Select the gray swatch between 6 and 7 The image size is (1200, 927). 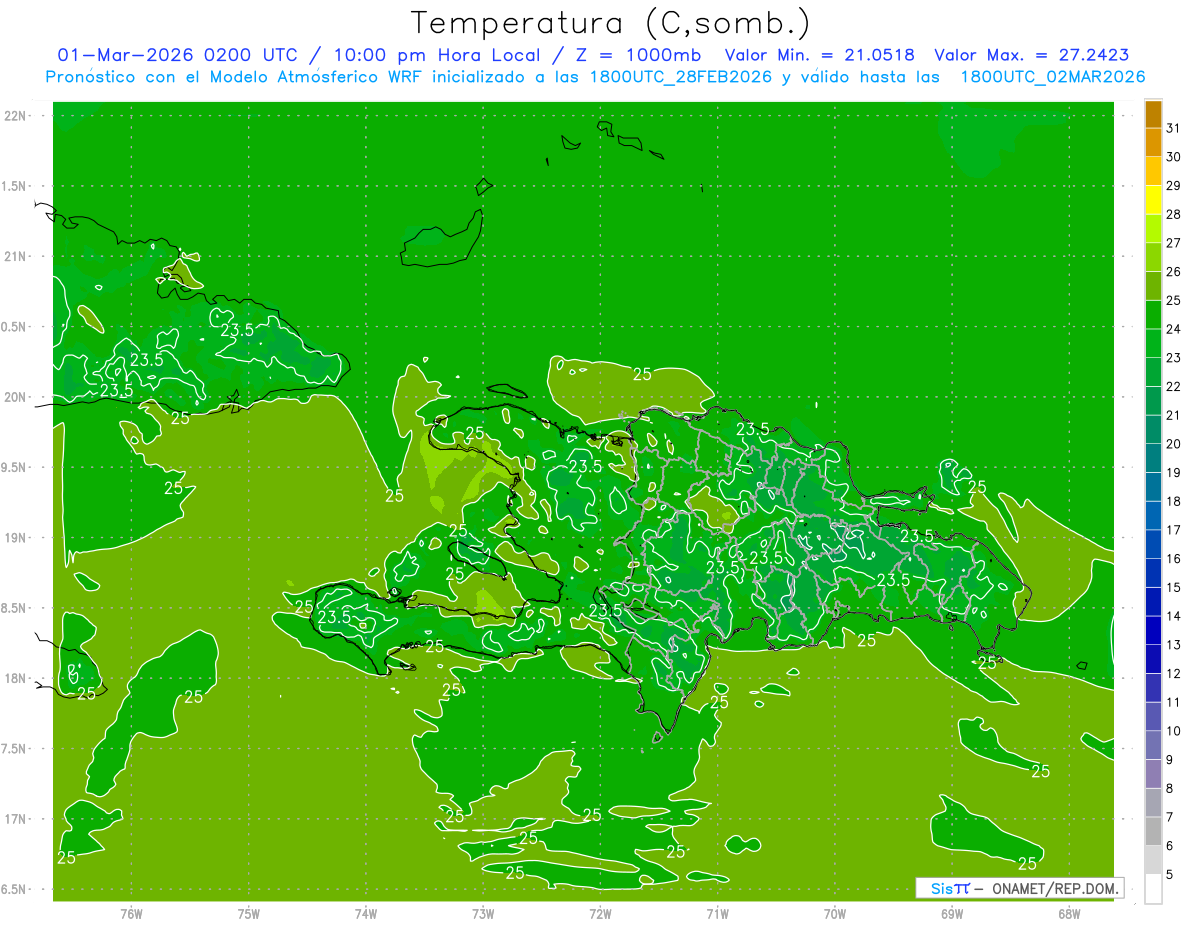(x=1153, y=831)
